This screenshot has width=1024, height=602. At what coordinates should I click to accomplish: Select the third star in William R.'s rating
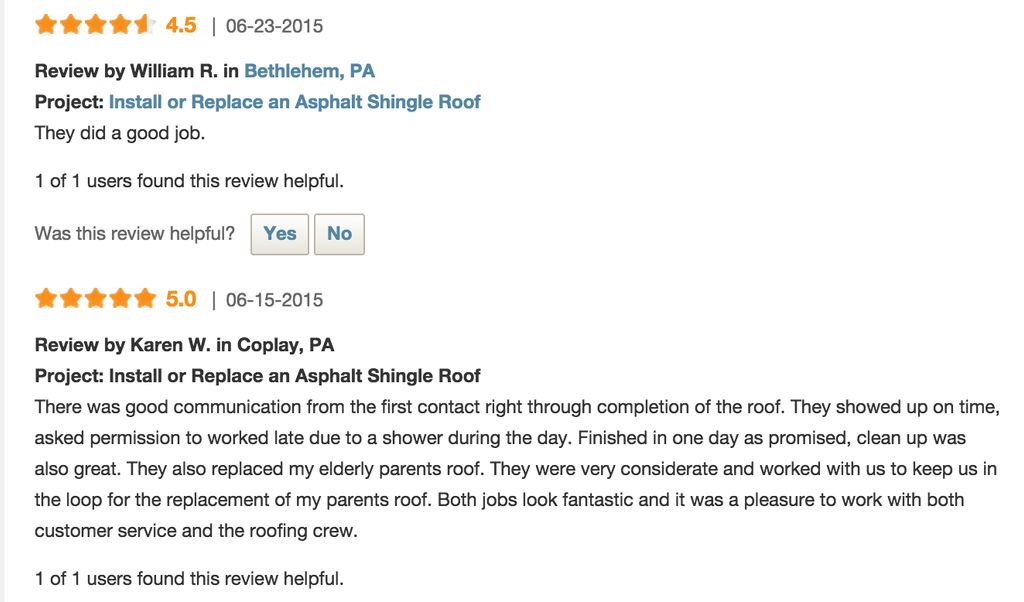click(96, 25)
